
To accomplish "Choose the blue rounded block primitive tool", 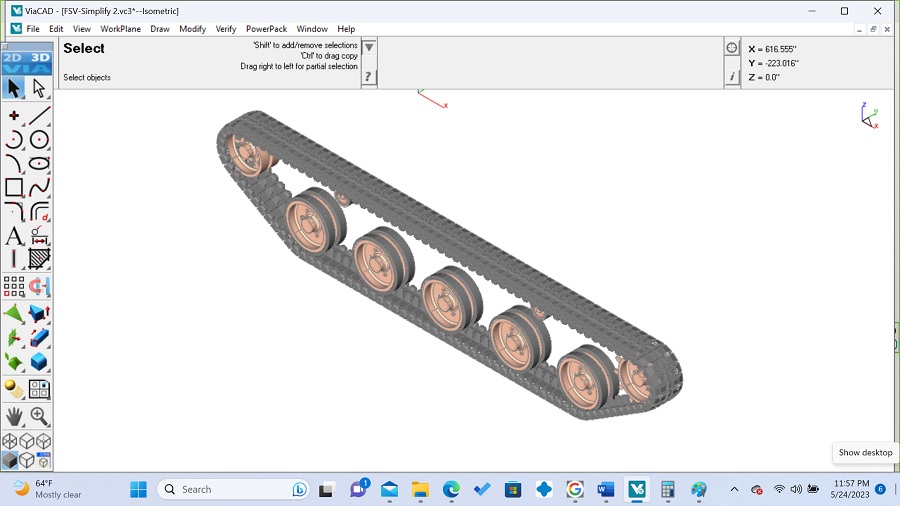I will click(x=39, y=361).
